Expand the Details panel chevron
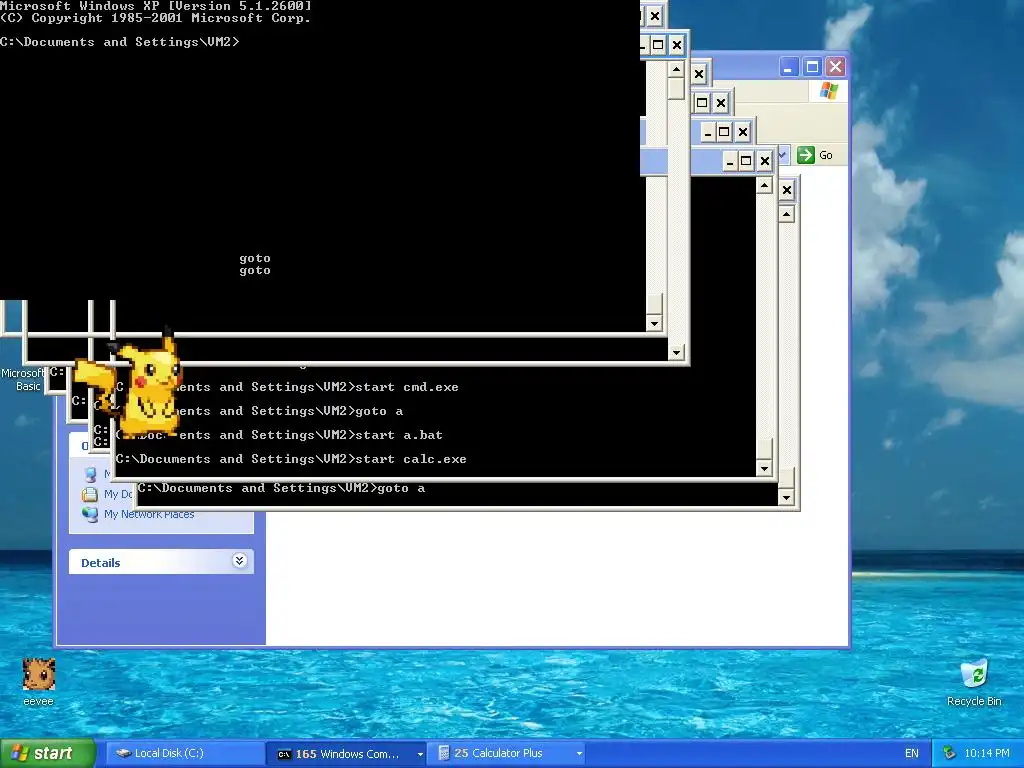1024x768 pixels. tap(239, 560)
